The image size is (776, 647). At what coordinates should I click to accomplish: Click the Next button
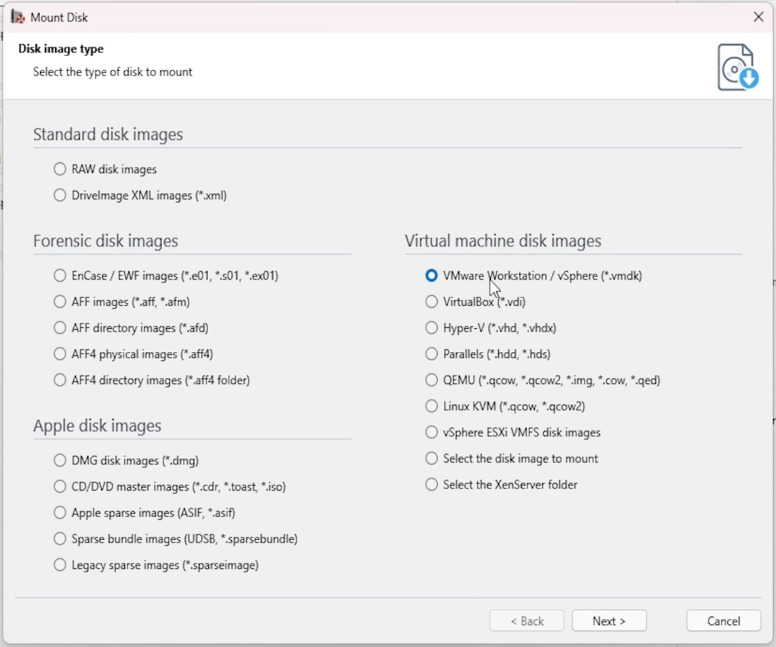609,621
